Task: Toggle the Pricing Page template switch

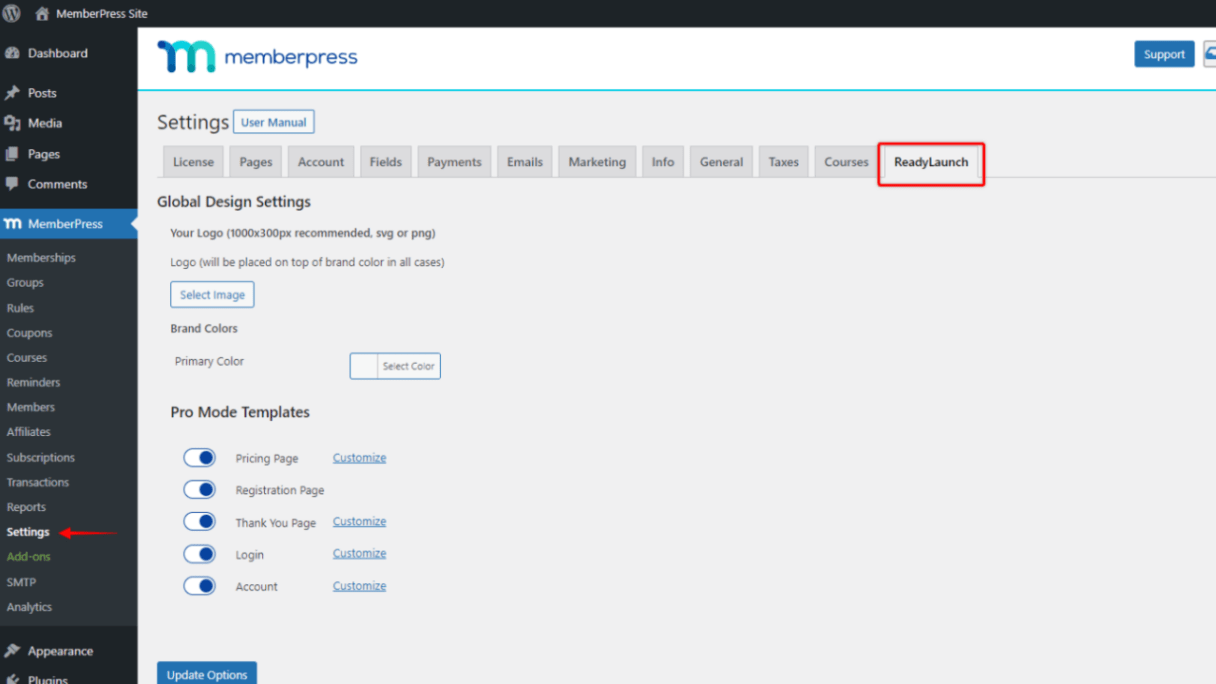Action: [200, 458]
